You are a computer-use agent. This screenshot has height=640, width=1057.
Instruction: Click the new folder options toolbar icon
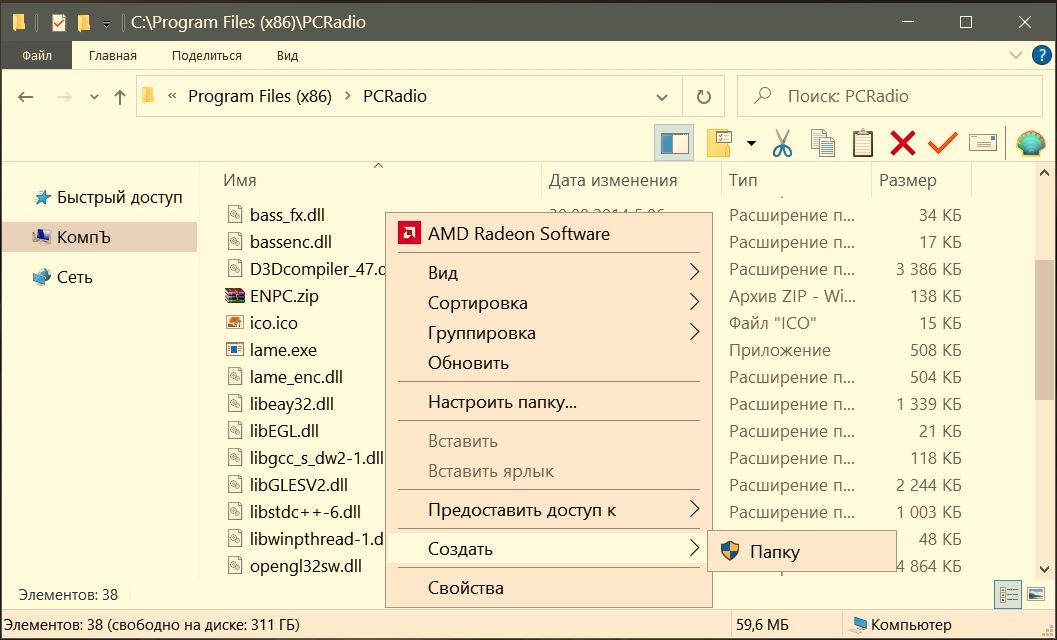[x=719, y=143]
